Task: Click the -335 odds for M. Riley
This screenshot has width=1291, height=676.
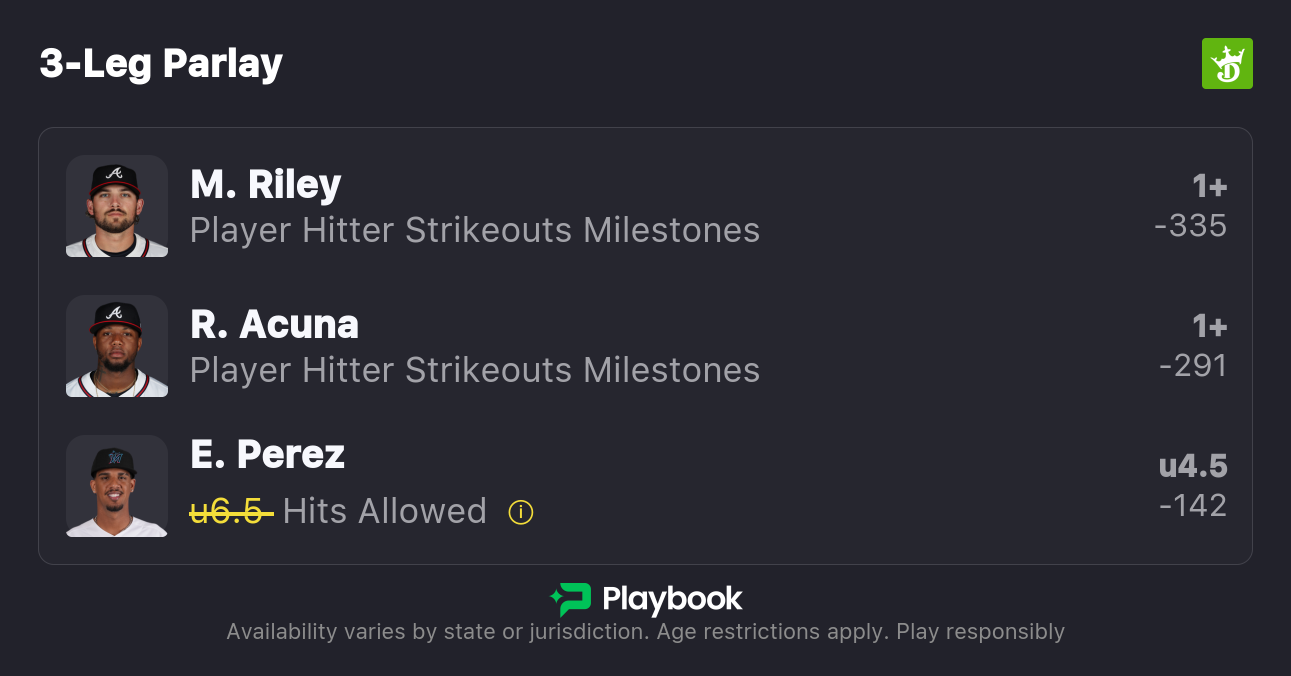Action: coord(1190,226)
